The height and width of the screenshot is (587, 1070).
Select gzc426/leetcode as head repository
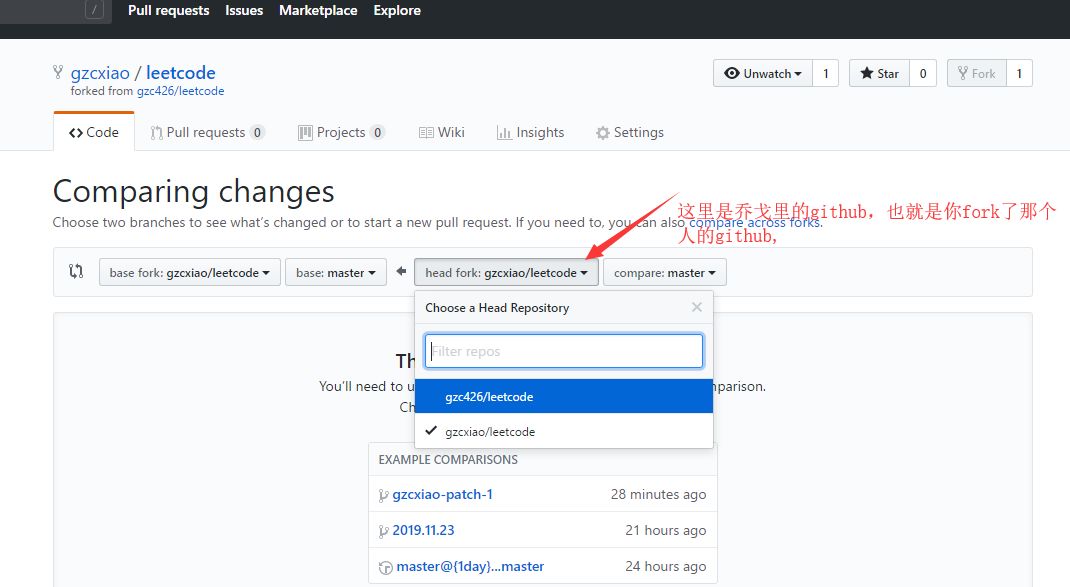[564, 397]
